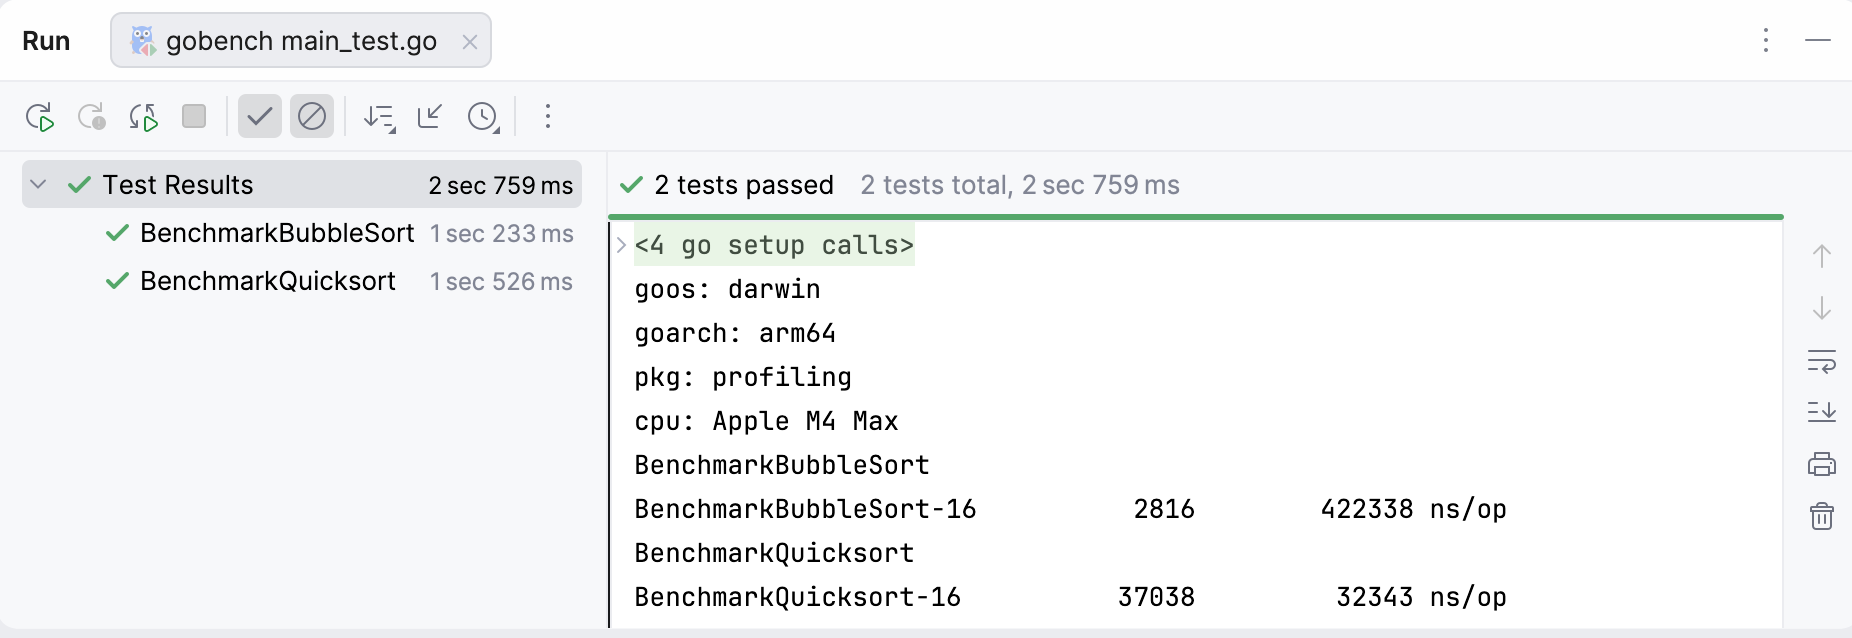Screen dimensions: 1852x638
Task: Toggle scroll to end of console
Action: [1822, 411]
